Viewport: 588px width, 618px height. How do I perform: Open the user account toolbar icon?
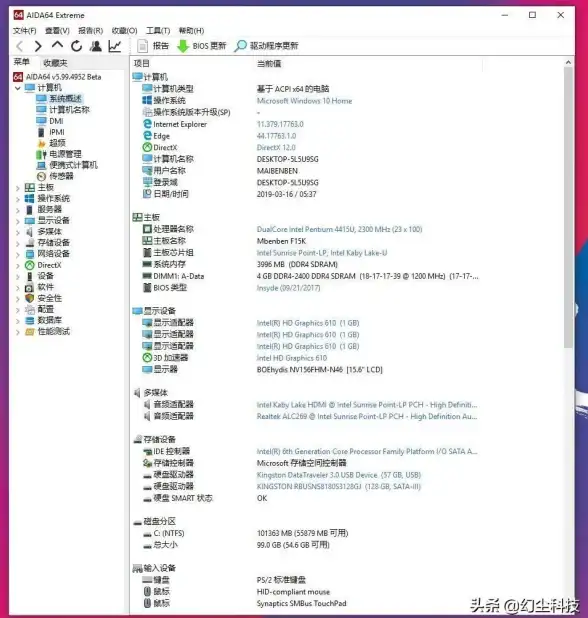click(95, 46)
